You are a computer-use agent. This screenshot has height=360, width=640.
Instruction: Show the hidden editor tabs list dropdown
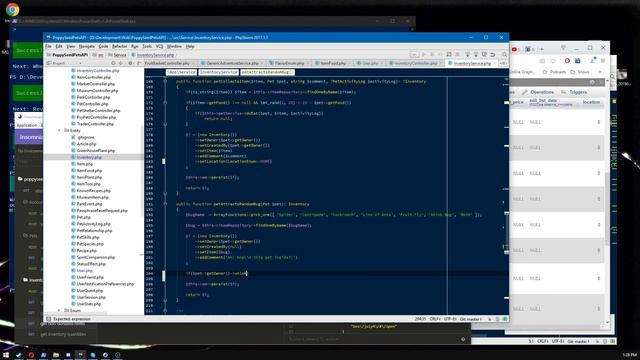(503, 63)
